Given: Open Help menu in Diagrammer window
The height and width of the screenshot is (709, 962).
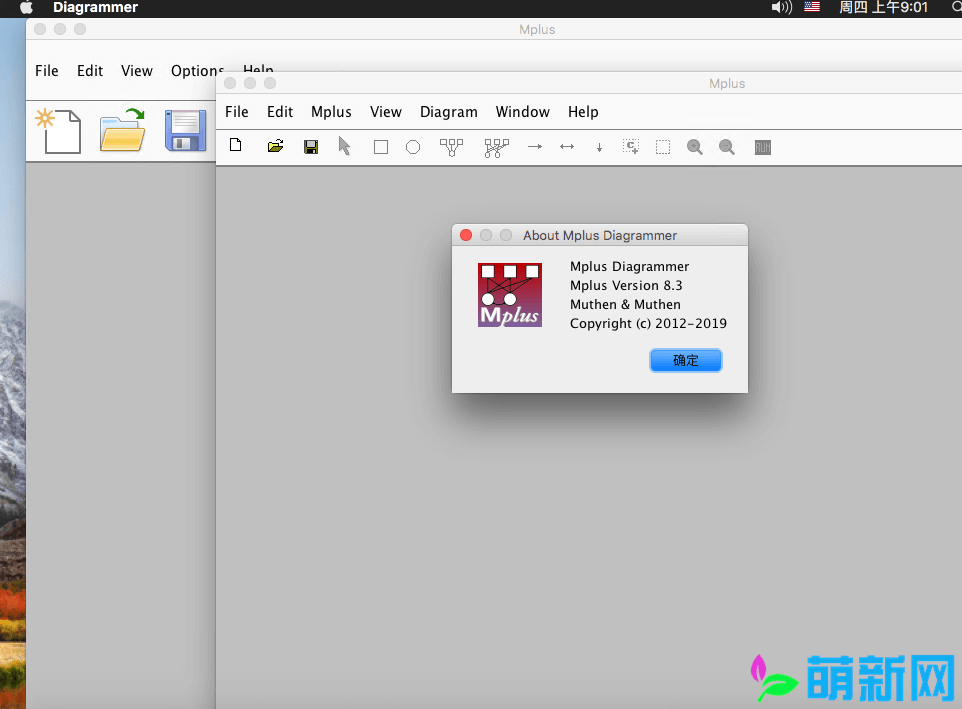Looking at the screenshot, I should pos(583,112).
